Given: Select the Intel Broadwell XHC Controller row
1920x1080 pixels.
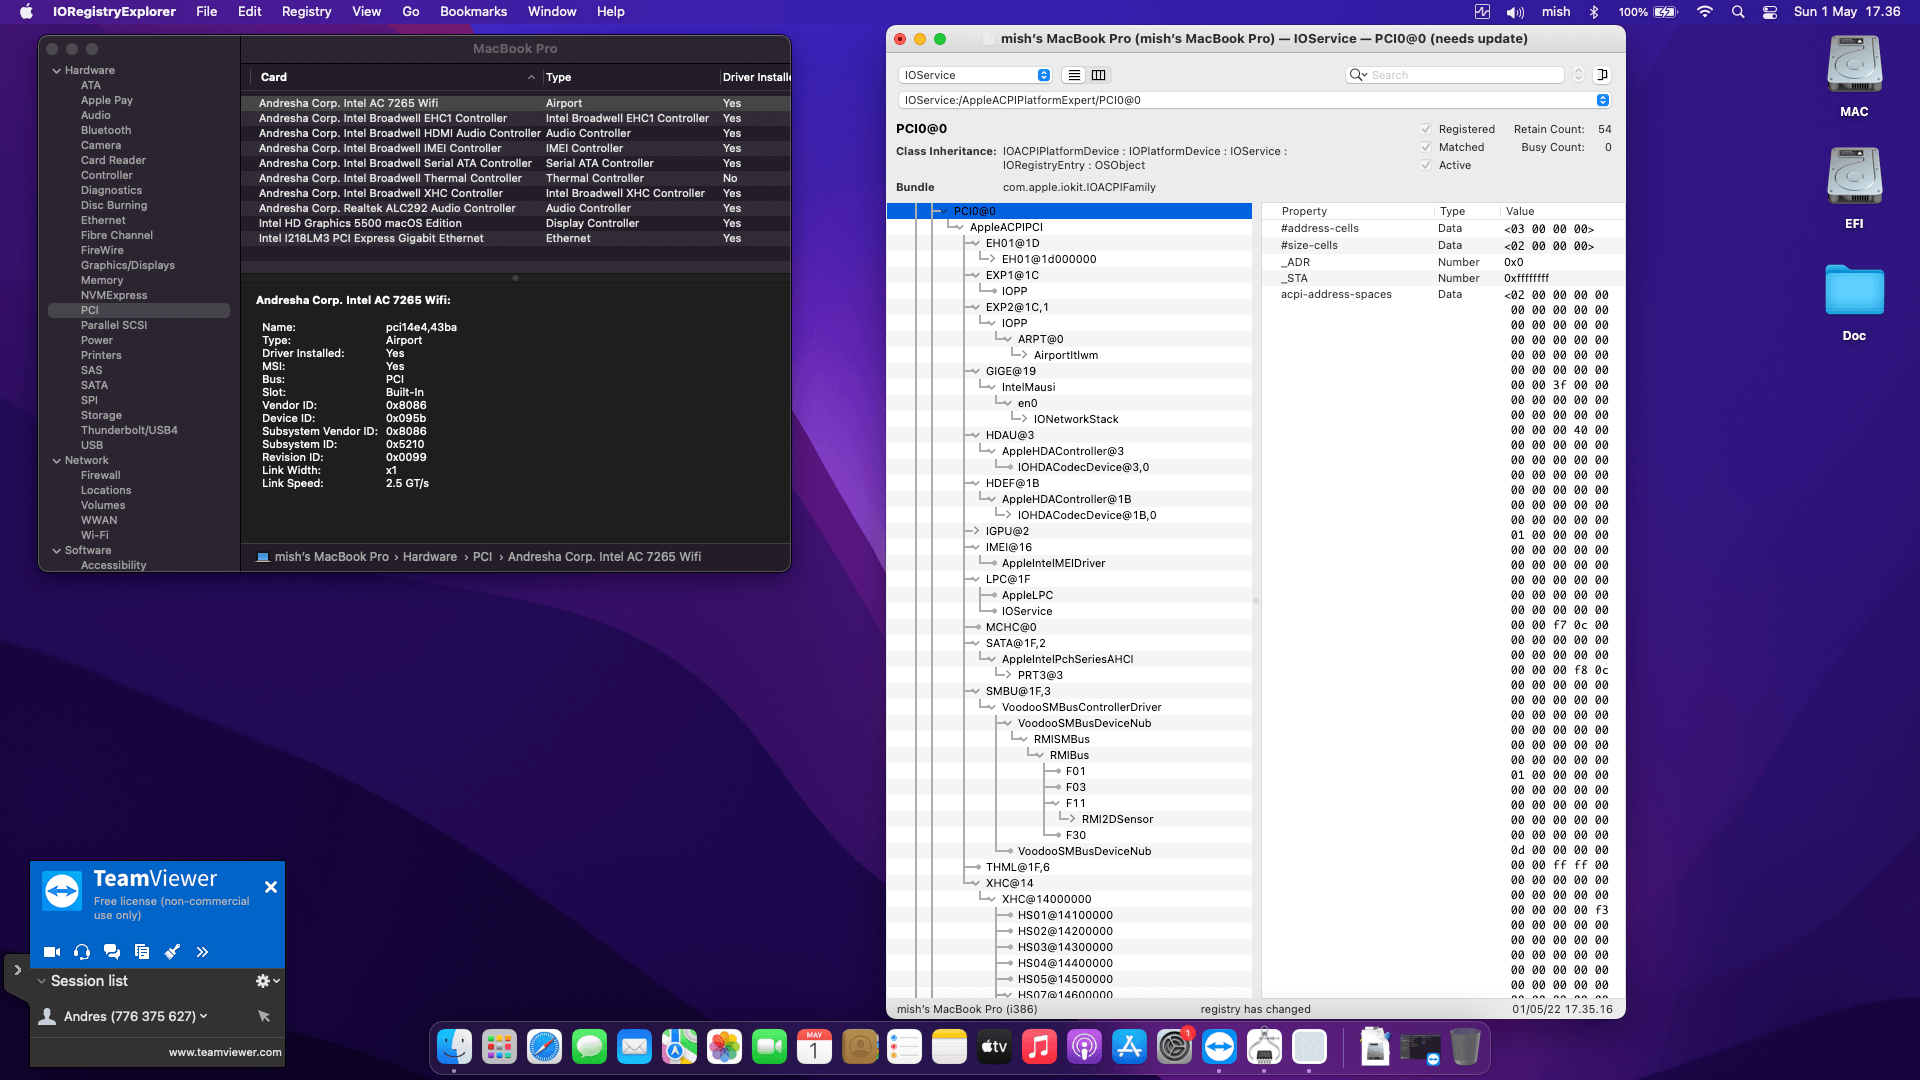Looking at the screenshot, I should (x=515, y=193).
